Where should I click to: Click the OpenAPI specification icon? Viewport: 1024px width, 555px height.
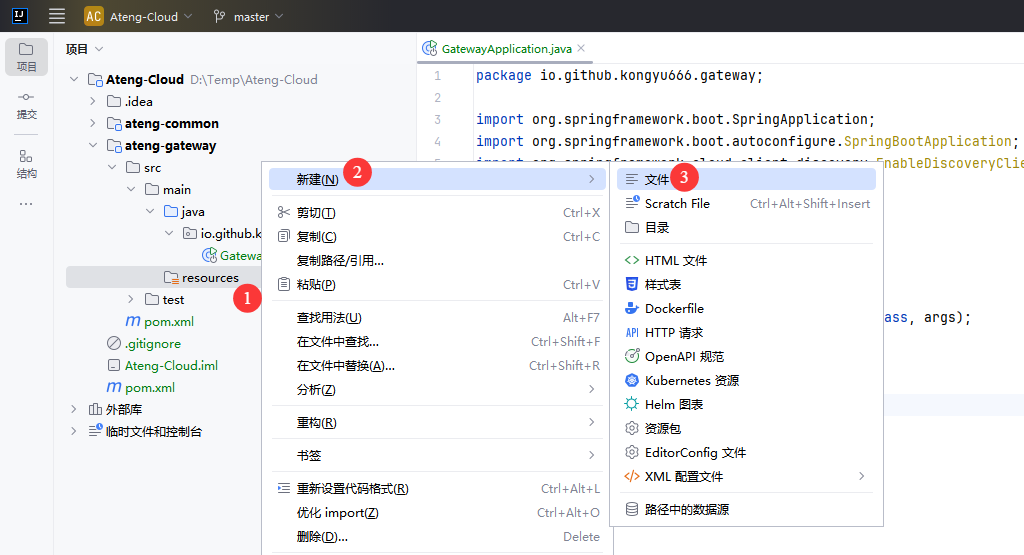pos(631,356)
